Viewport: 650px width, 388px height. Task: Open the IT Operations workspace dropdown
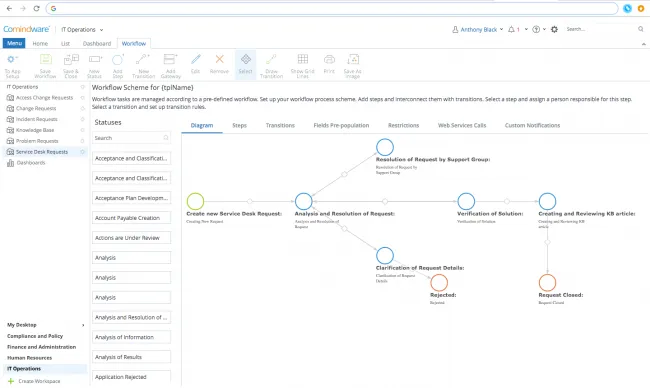82,29
